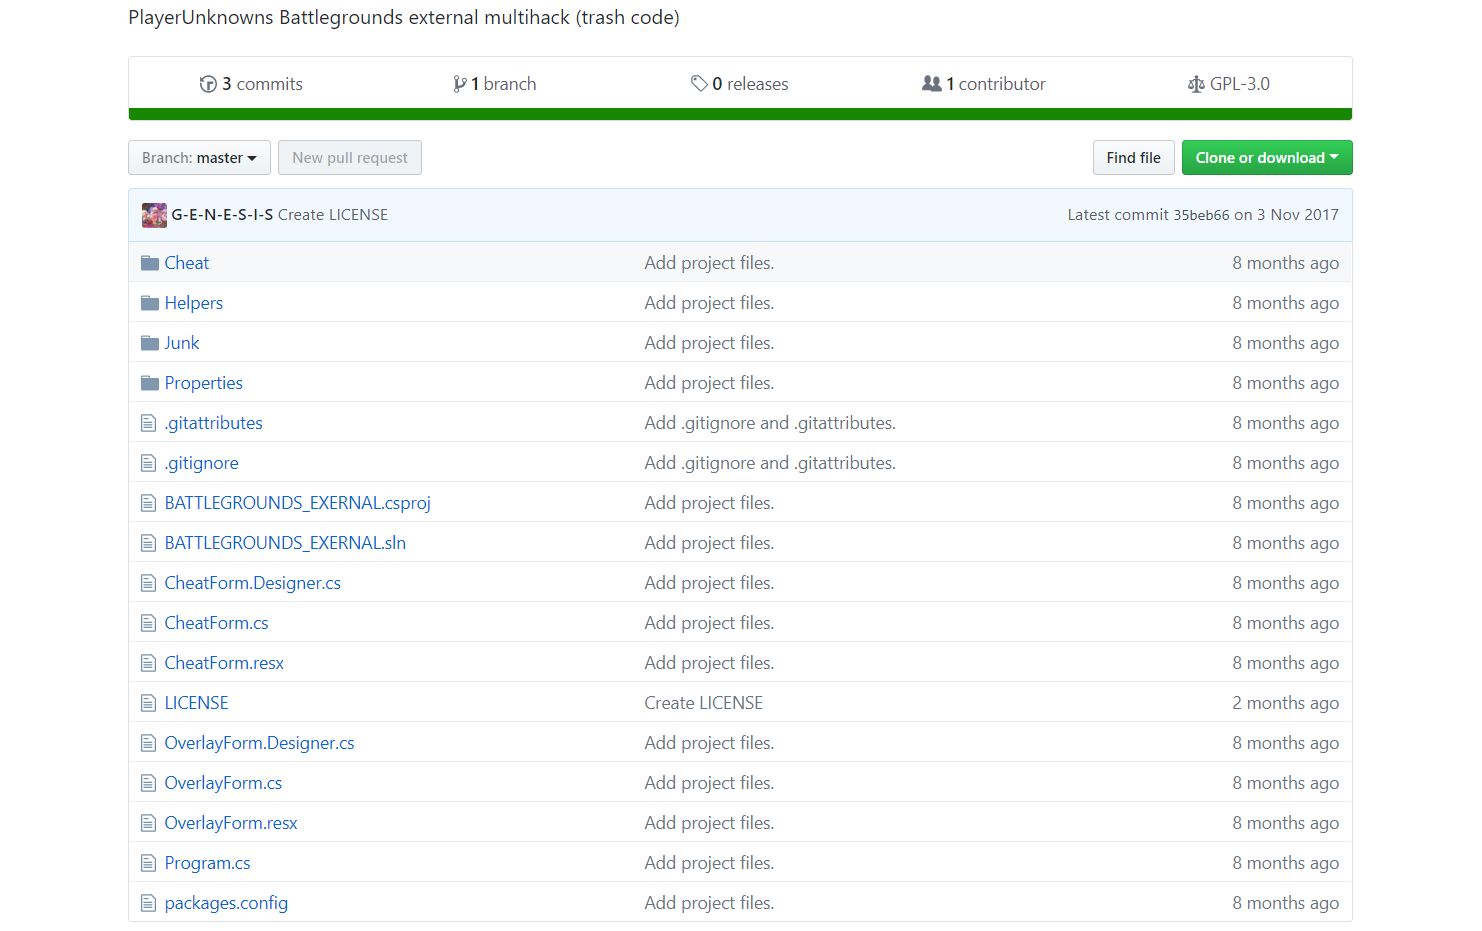Open CheatForm.Designer.cs file
Image resolution: width=1482 pixels, height=931 pixels.
pyautogui.click(x=253, y=583)
